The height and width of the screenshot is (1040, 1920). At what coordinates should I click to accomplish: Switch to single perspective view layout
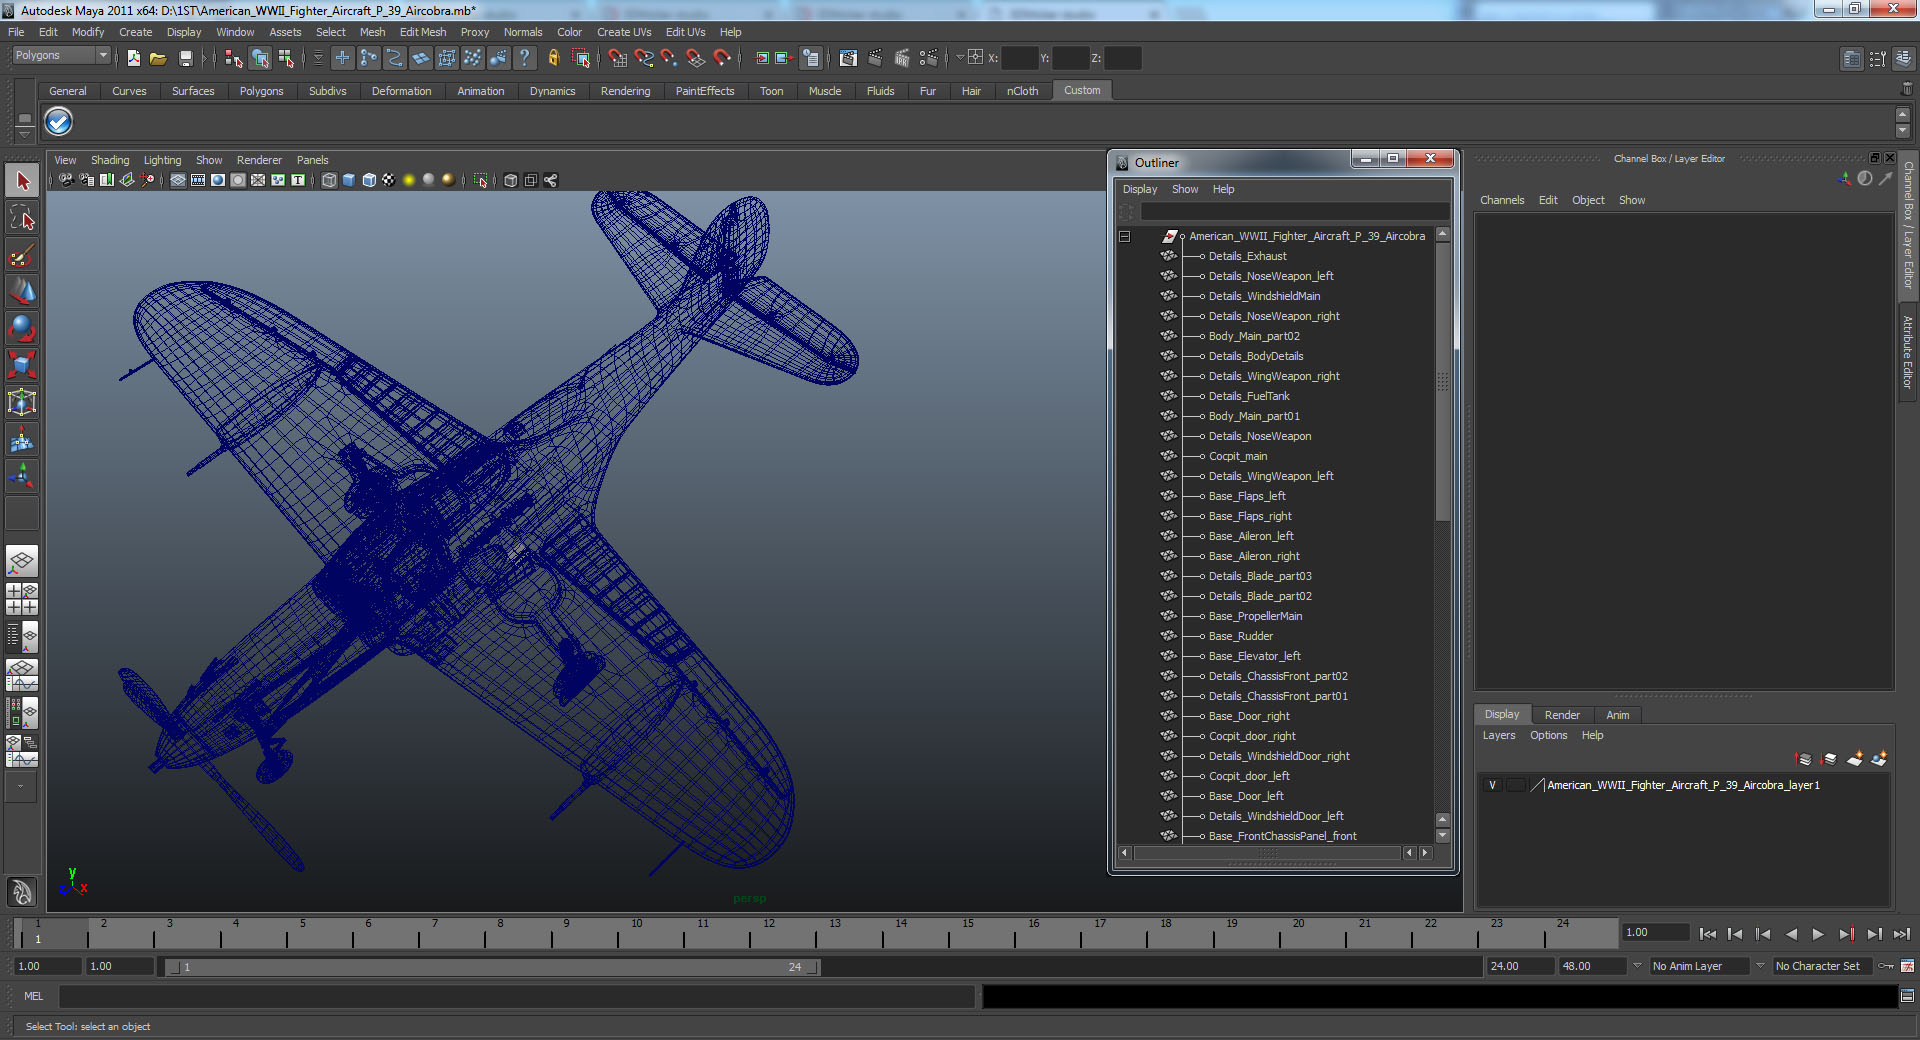22,561
